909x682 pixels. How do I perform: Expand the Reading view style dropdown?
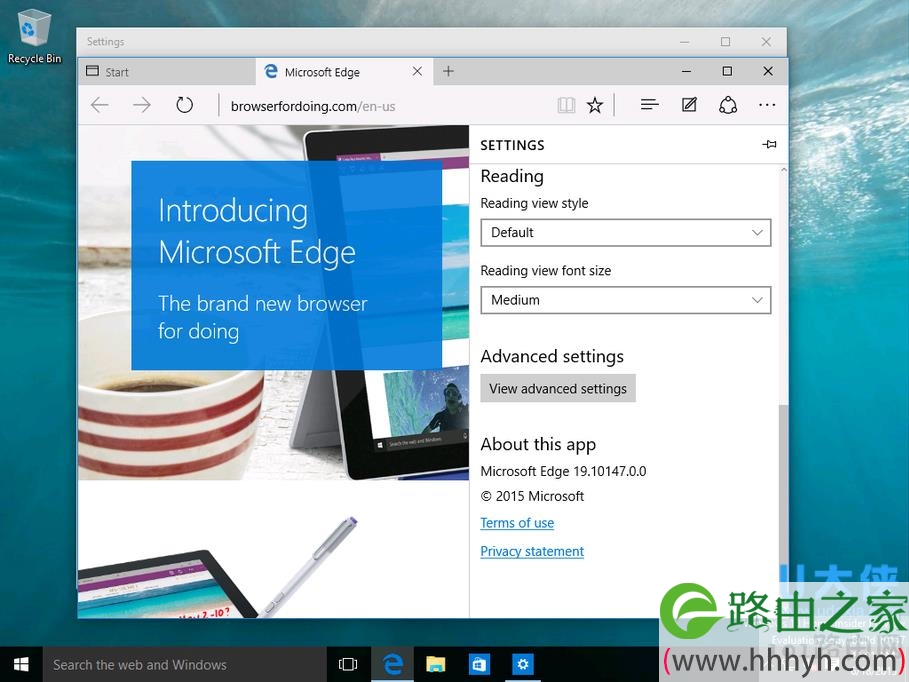(626, 233)
